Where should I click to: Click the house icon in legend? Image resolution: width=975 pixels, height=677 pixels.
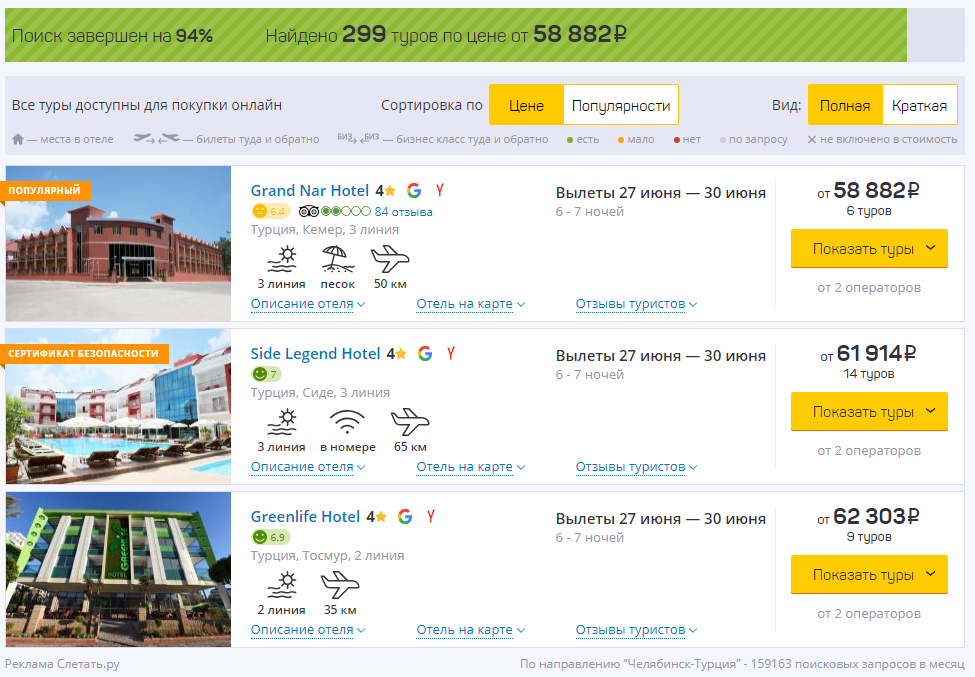click(x=18, y=139)
